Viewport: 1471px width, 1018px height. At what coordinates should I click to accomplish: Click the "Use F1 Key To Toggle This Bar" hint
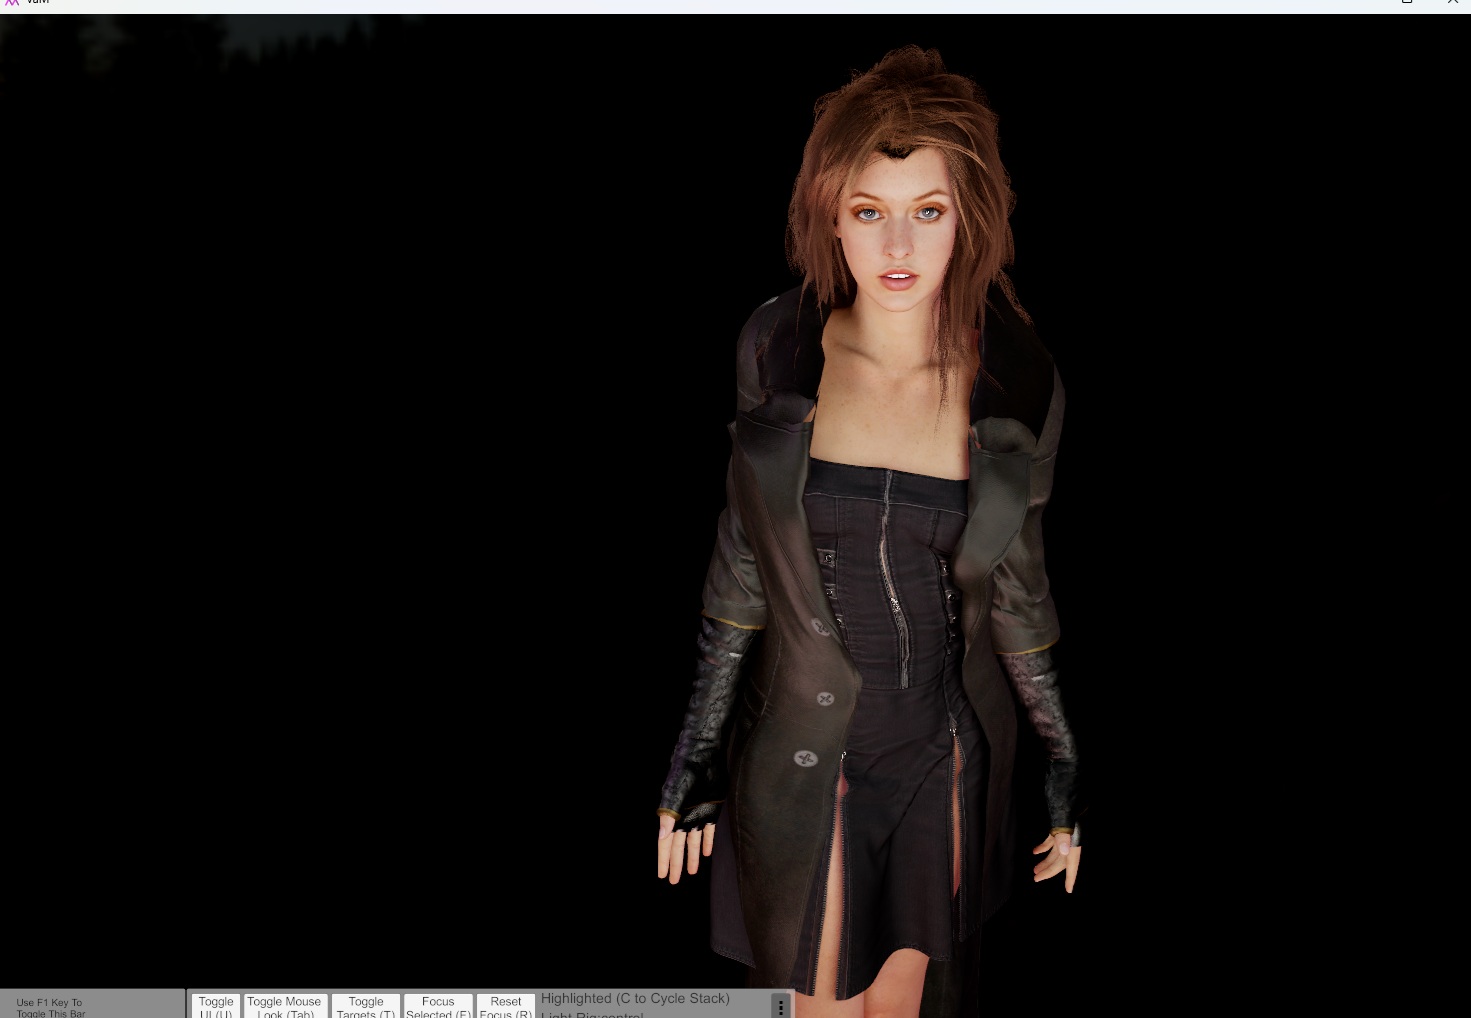tap(51, 1007)
